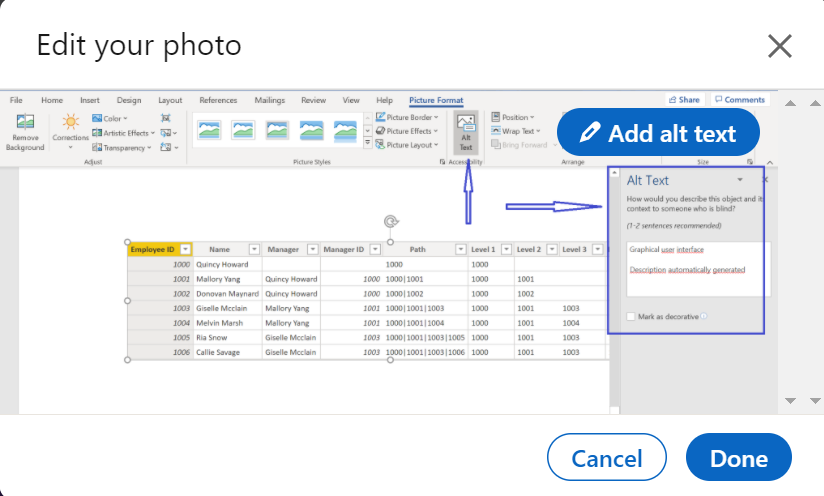Click the name Callie Savage

pos(218,353)
